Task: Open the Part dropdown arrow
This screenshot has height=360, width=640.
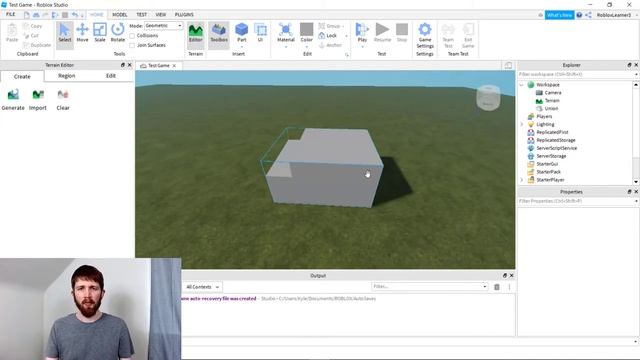Action: (242, 47)
